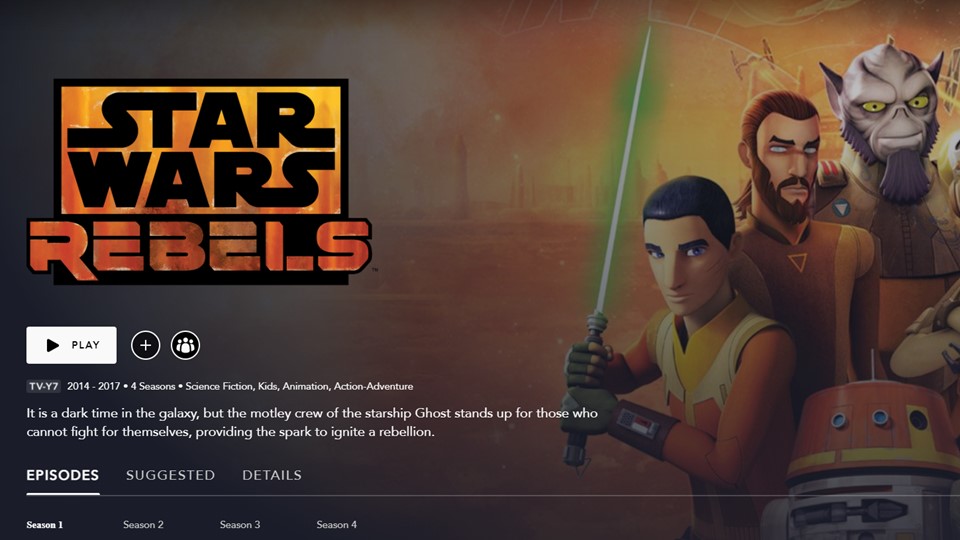Show Season 3 episodes
960x540 pixels.
pyautogui.click(x=240, y=525)
